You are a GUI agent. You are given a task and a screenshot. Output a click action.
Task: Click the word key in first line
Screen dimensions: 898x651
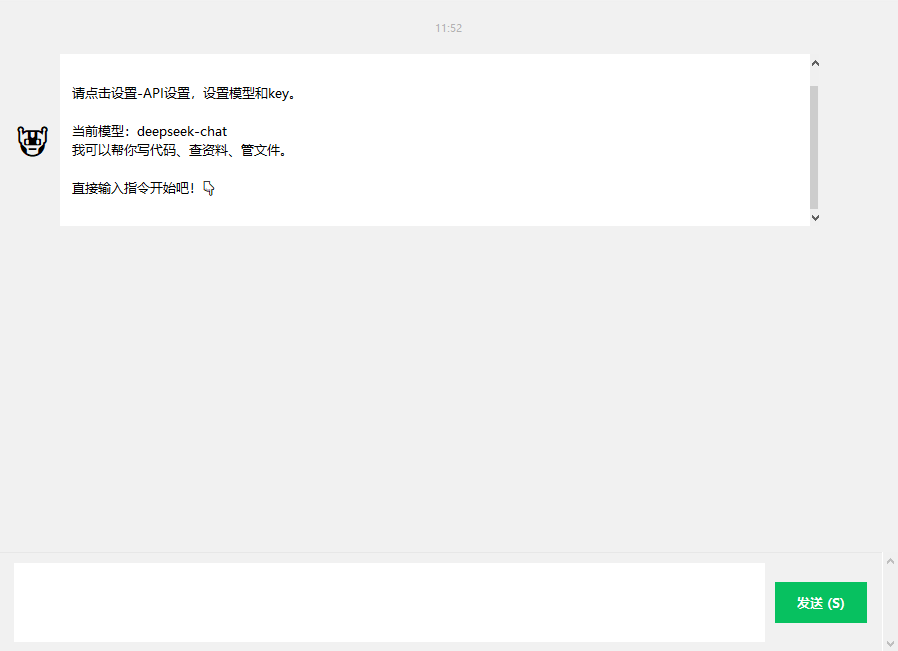(x=278, y=94)
